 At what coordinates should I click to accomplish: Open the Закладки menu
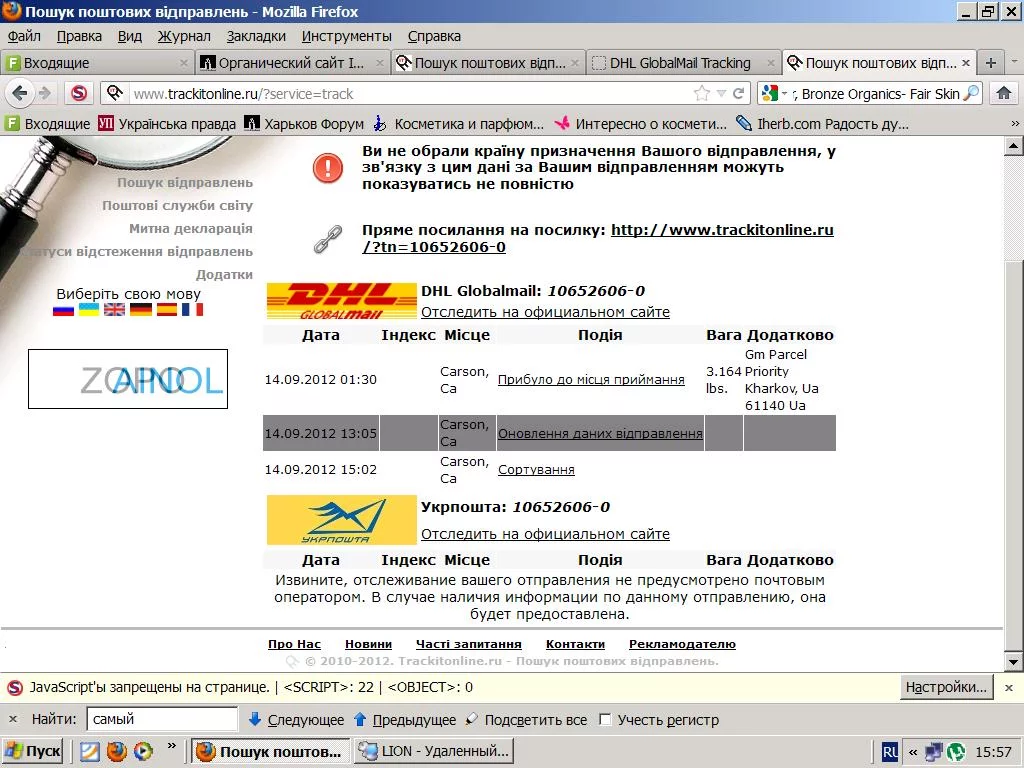tap(256, 36)
